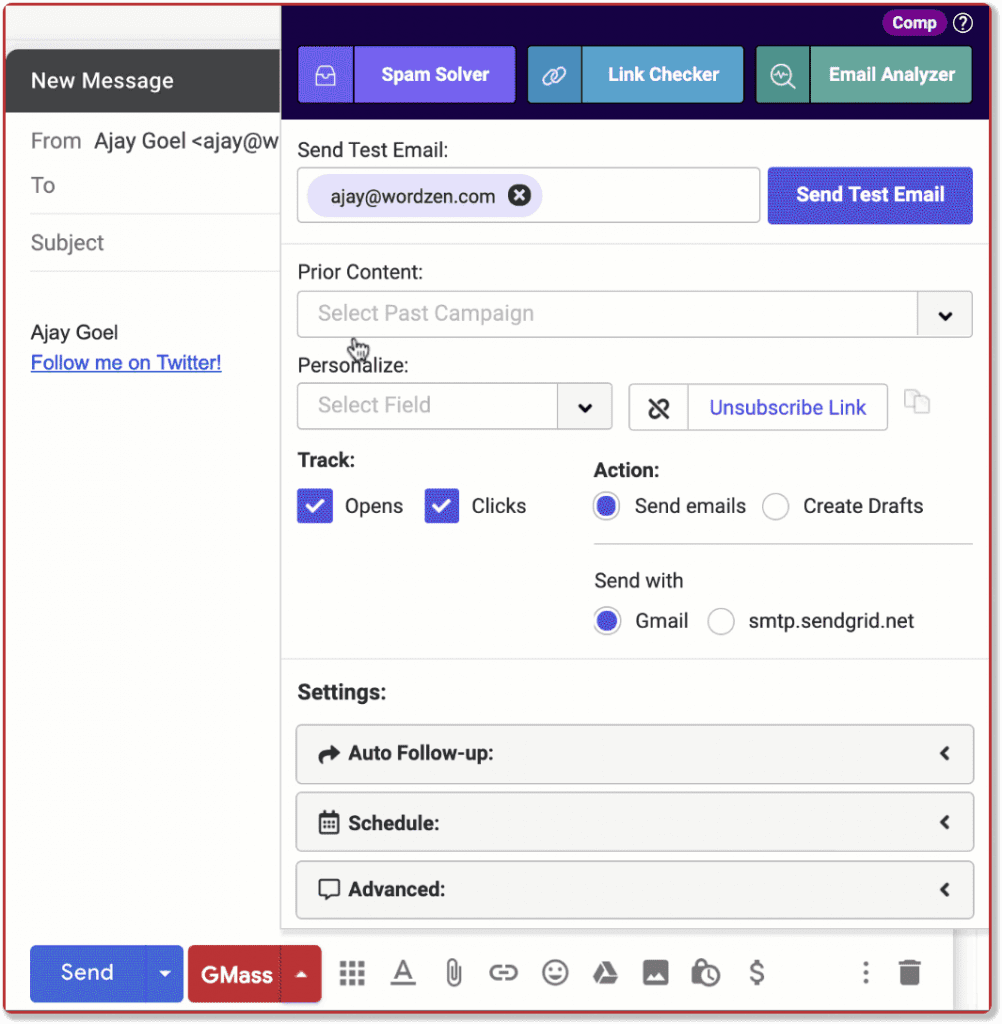Open text formatting options icon
1002x1024 pixels.
[403, 973]
